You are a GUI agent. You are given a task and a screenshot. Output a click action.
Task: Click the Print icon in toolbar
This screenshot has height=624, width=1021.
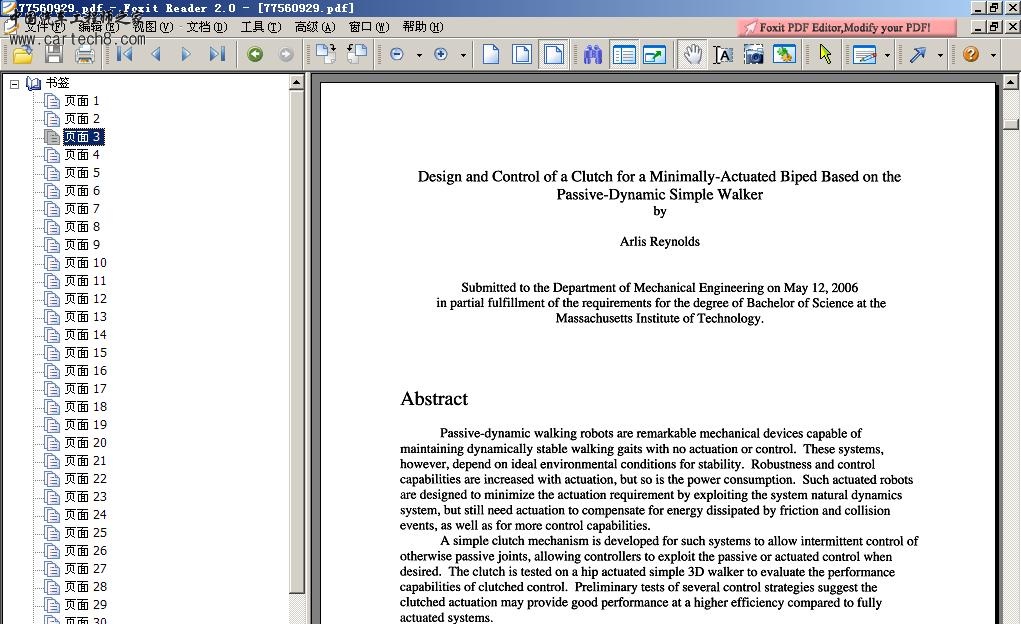click(85, 54)
